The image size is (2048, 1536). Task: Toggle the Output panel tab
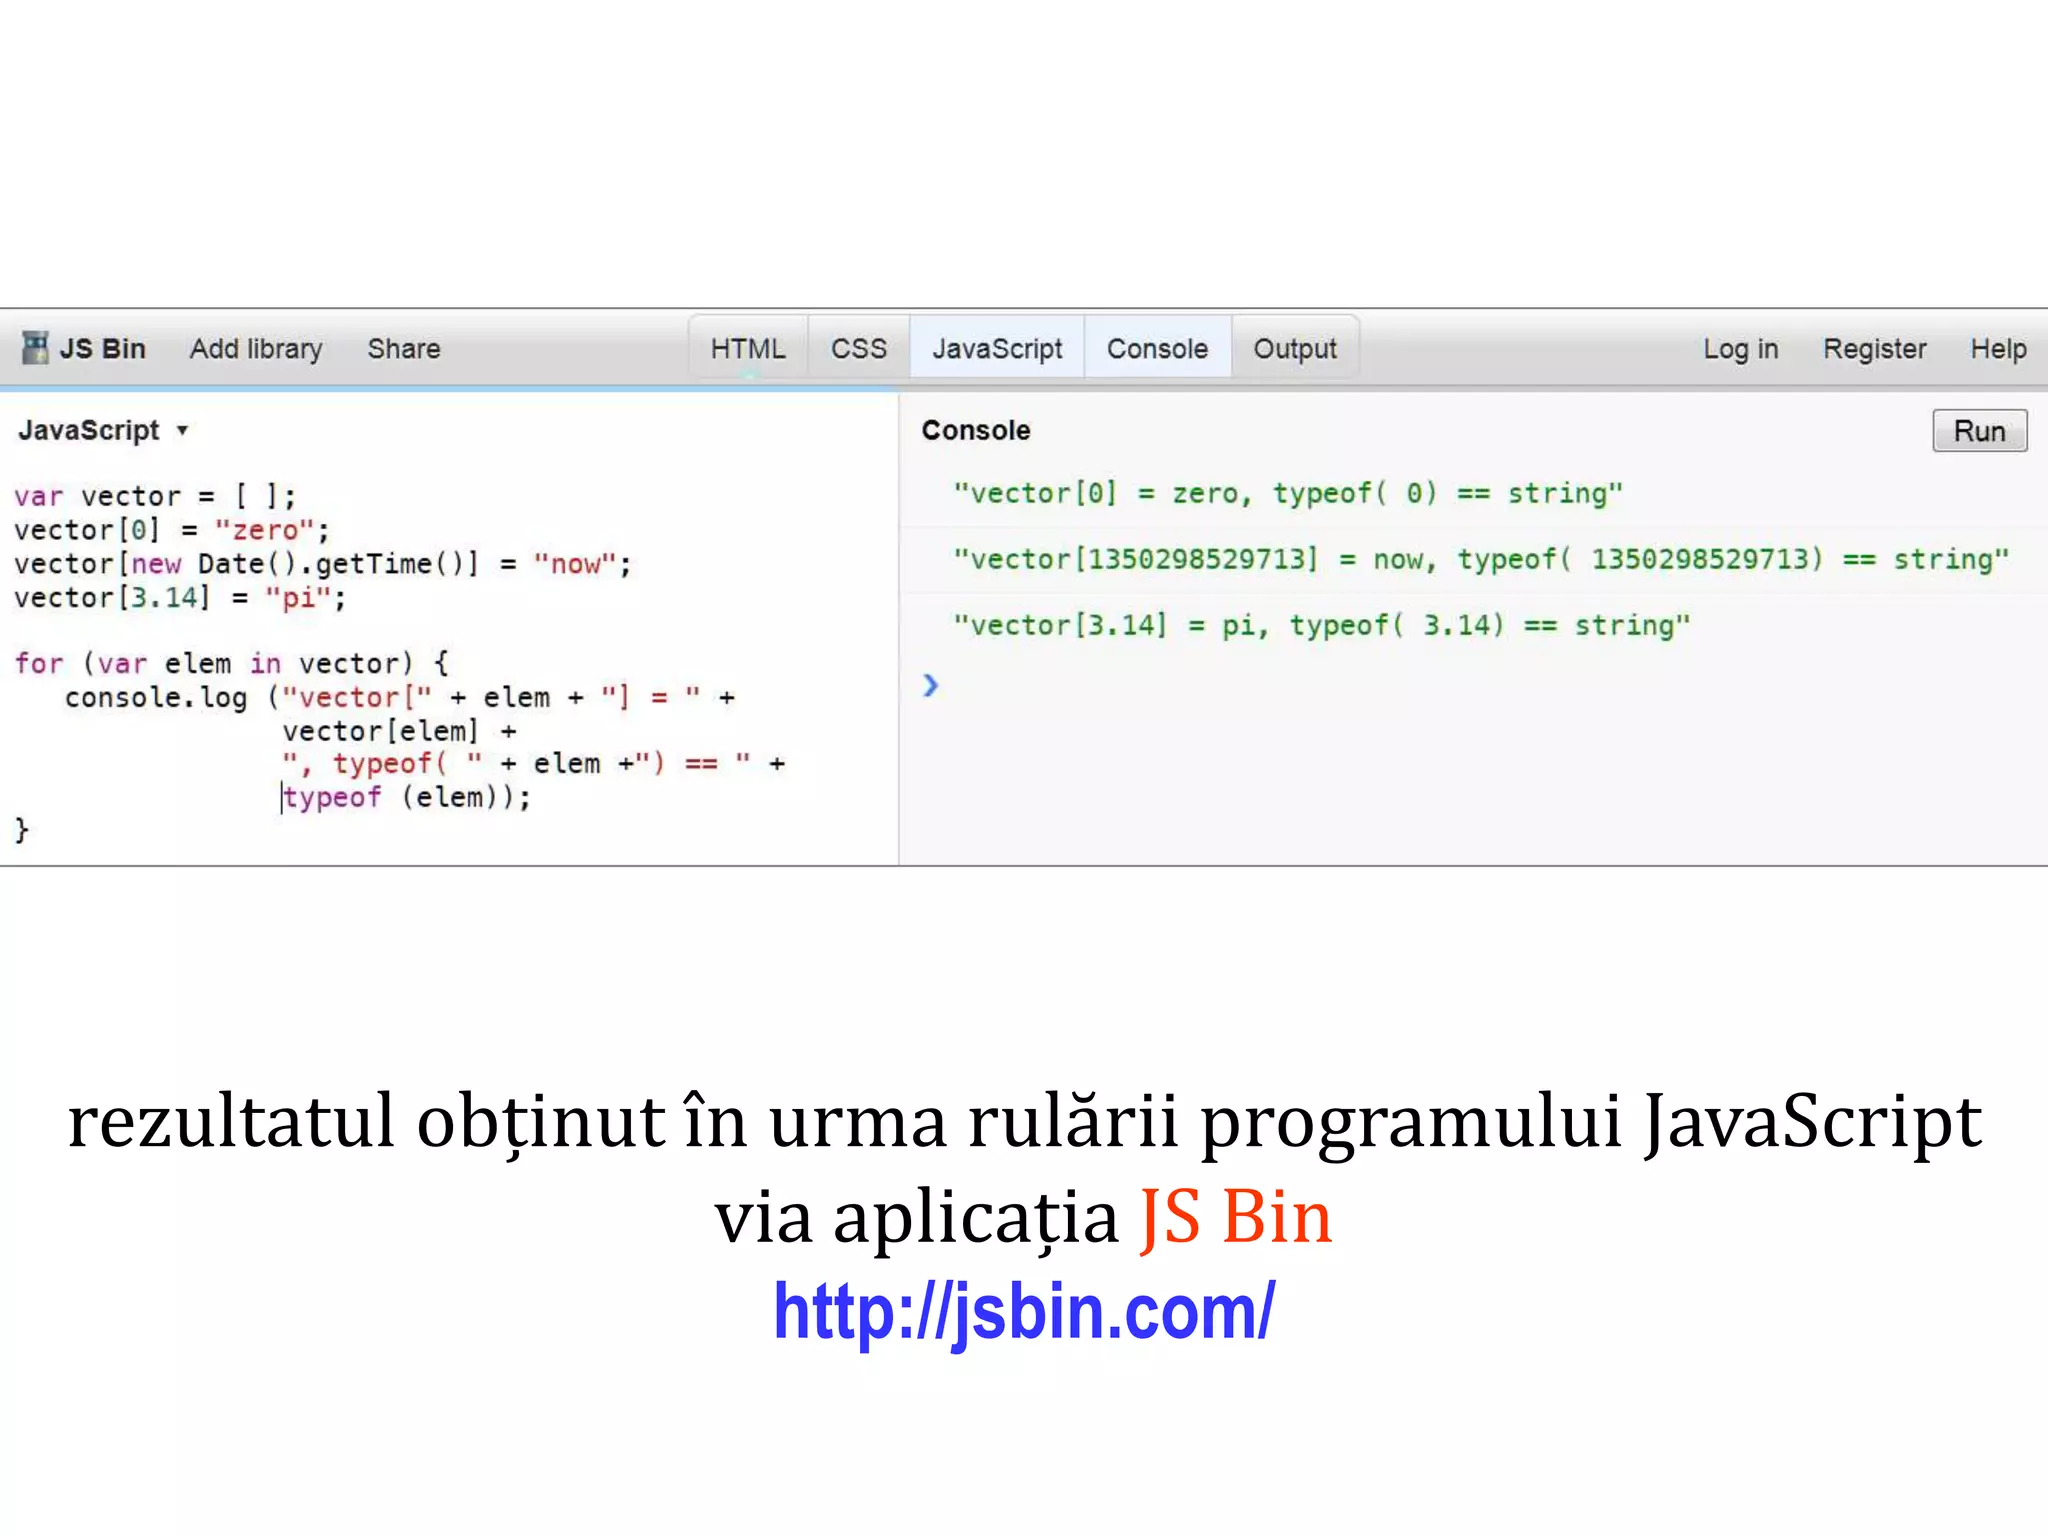click(1295, 348)
